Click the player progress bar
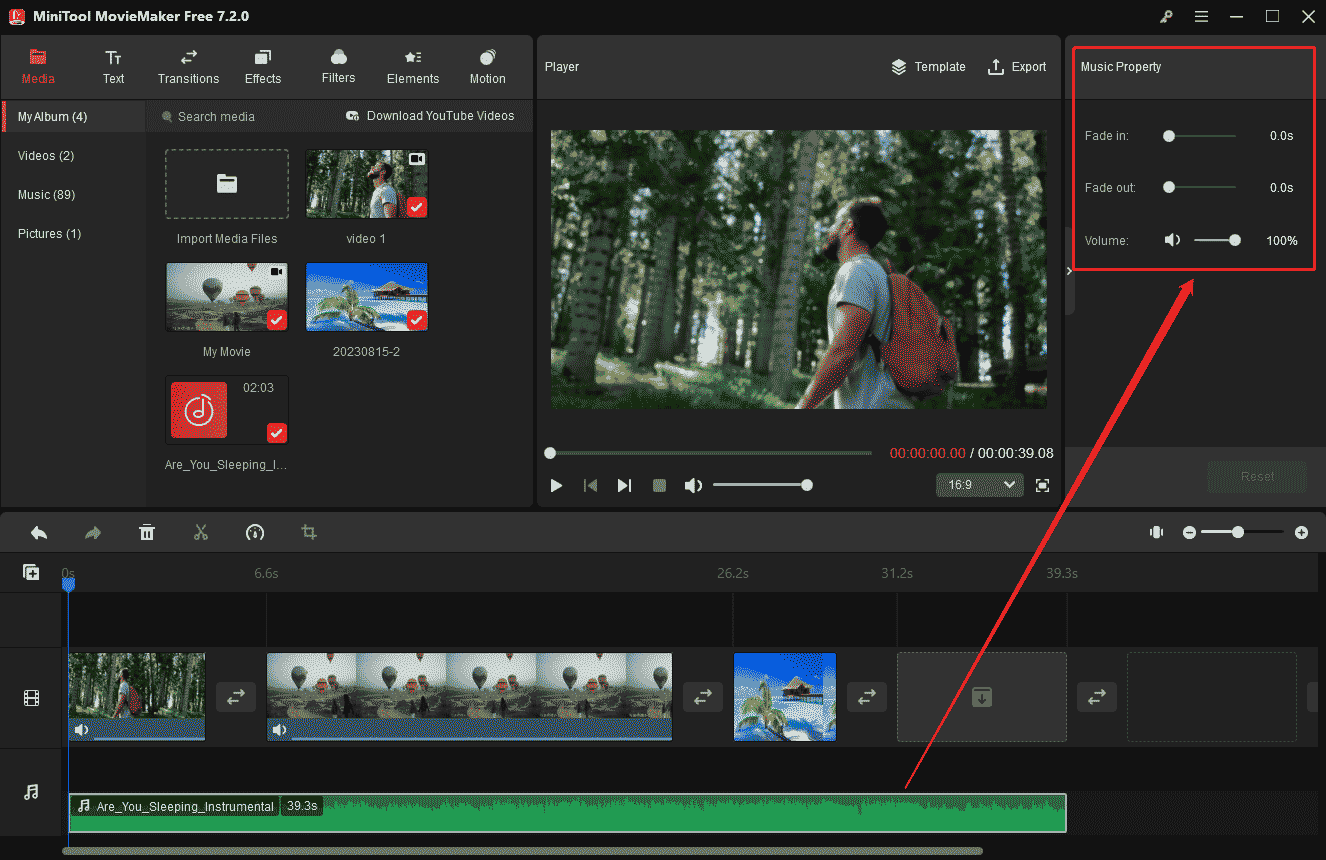This screenshot has height=860, width=1326. click(710, 453)
